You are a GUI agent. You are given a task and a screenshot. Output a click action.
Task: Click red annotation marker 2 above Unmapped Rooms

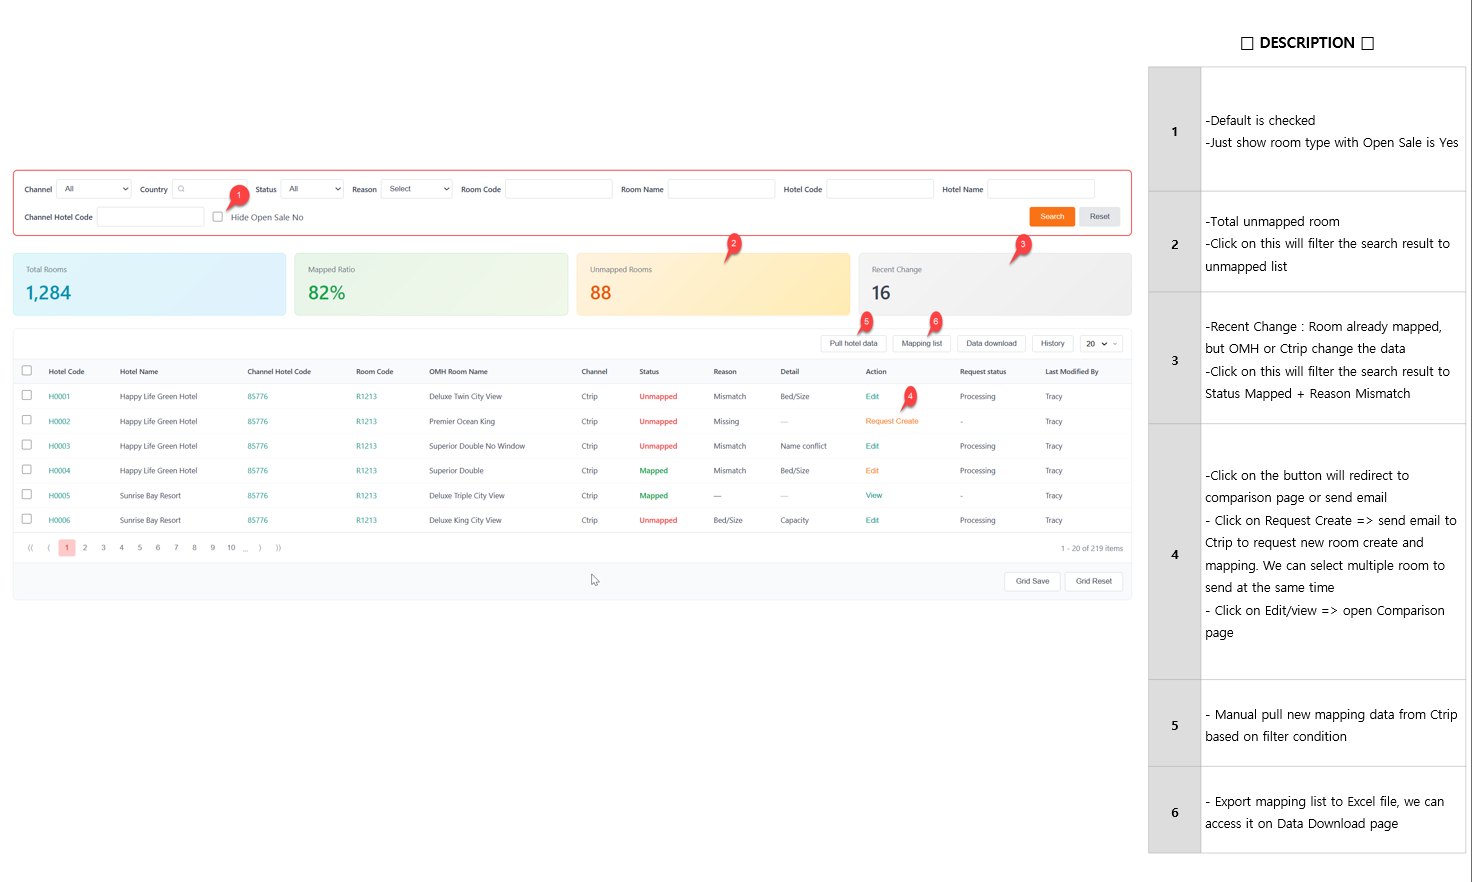tap(734, 243)
